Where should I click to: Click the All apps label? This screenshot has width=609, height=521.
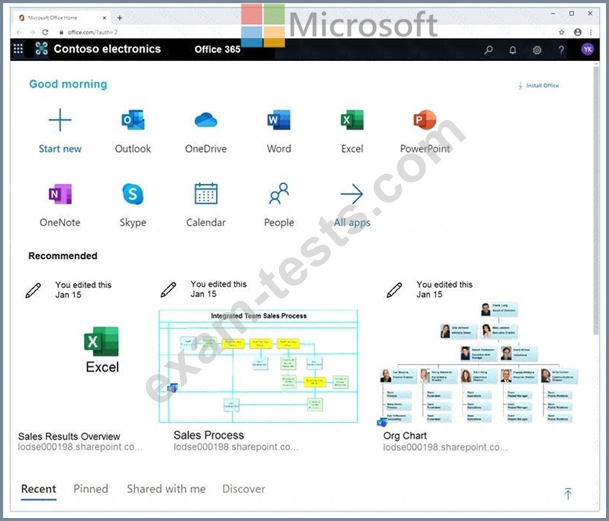click(352, 223)
